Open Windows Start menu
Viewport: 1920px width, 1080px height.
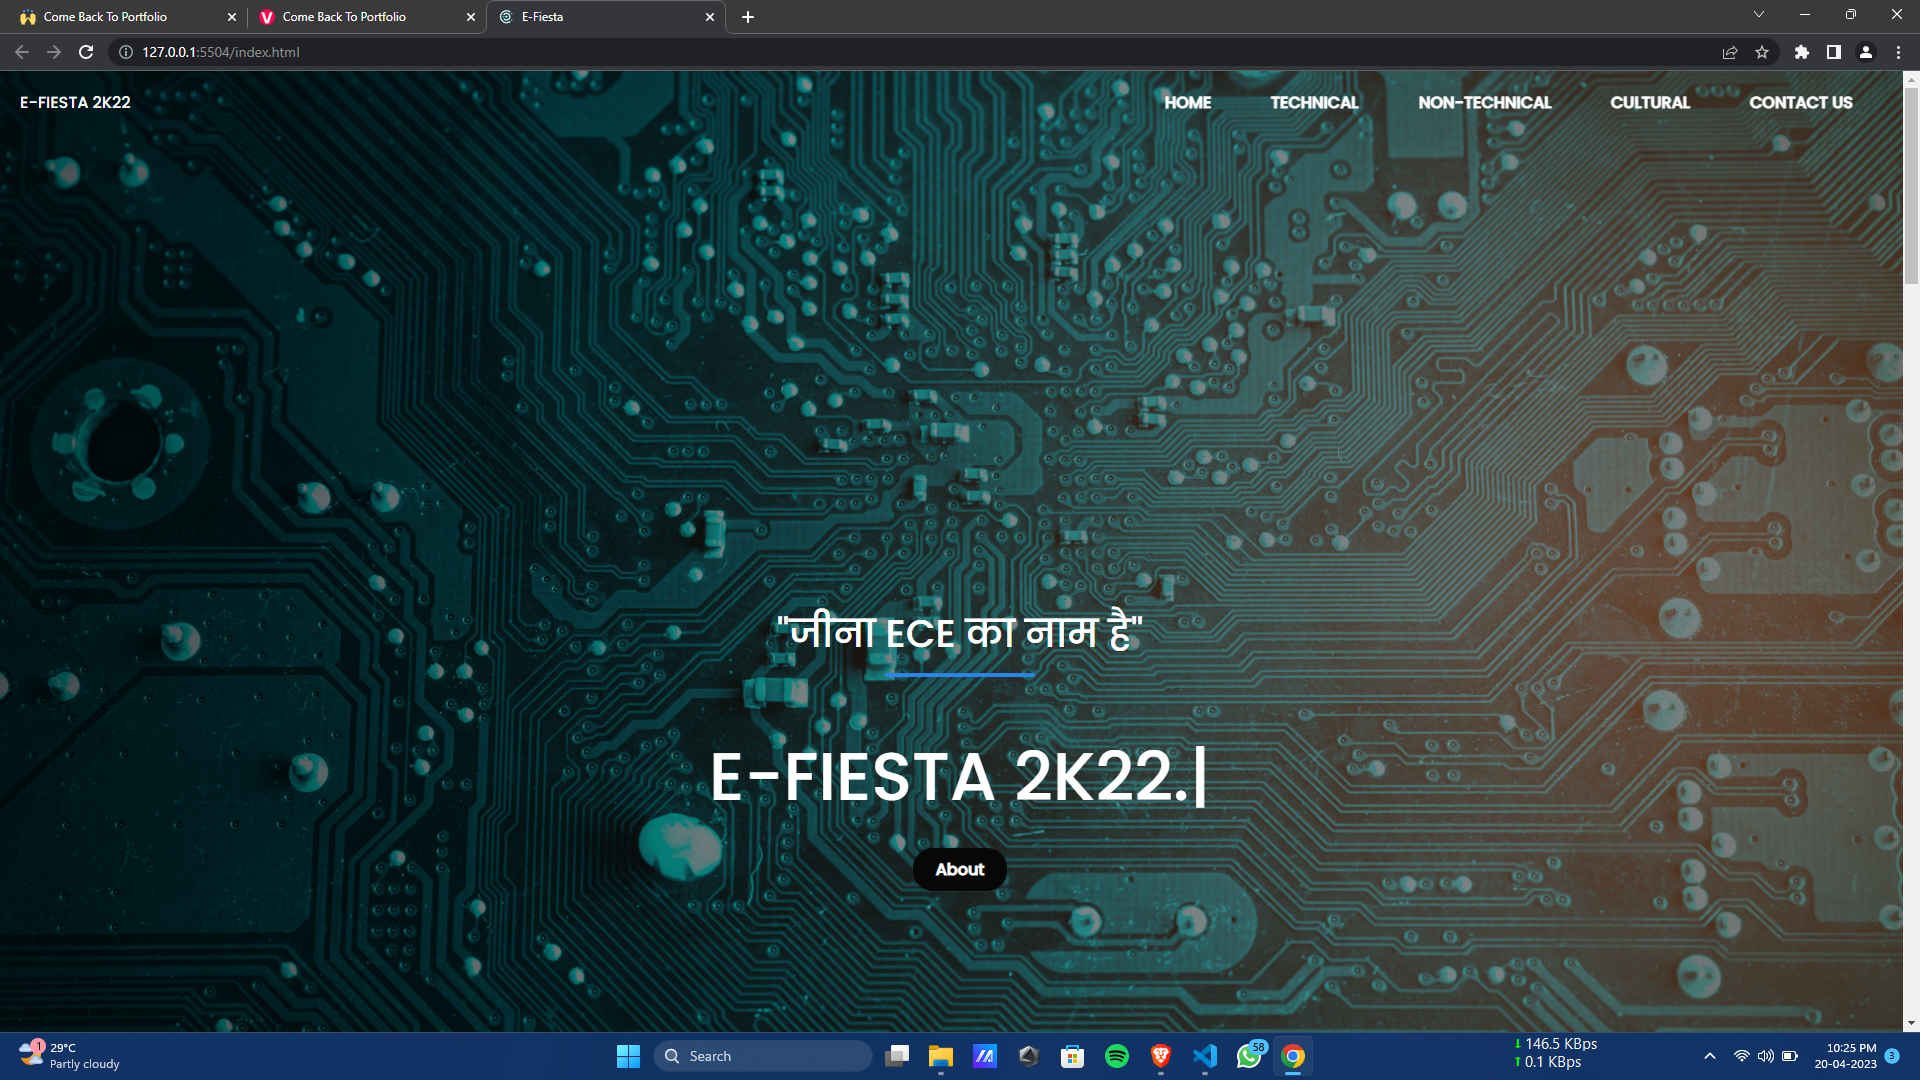pos(628,1056)
